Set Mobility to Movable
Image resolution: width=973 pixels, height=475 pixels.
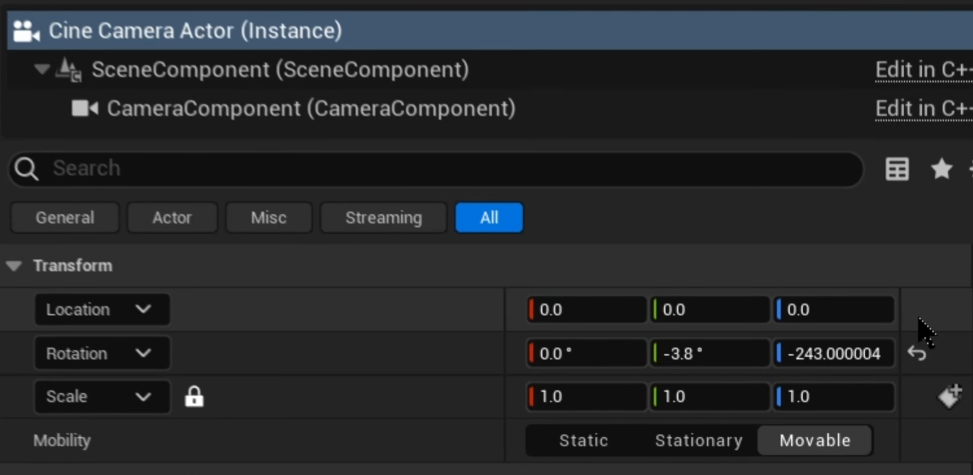[x=814, y=440]
